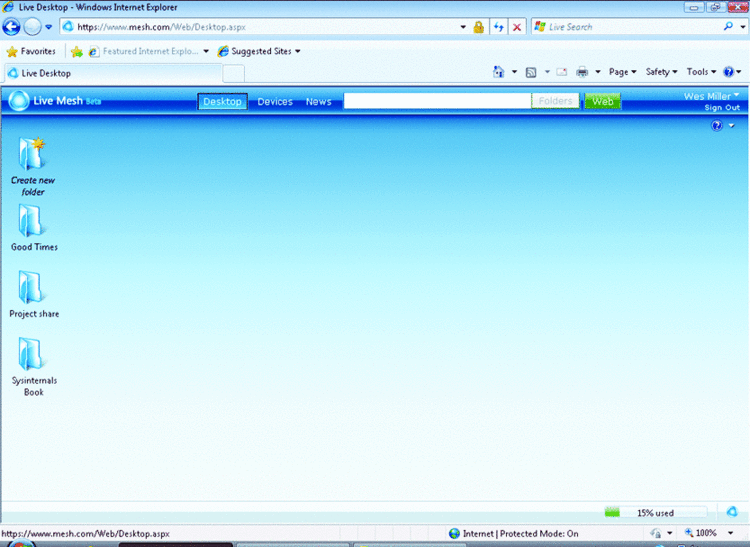Click the Live Mesh notifier icon at bottom
The height and width of the screenshot is (547, 750).
[x=732, y=512]
